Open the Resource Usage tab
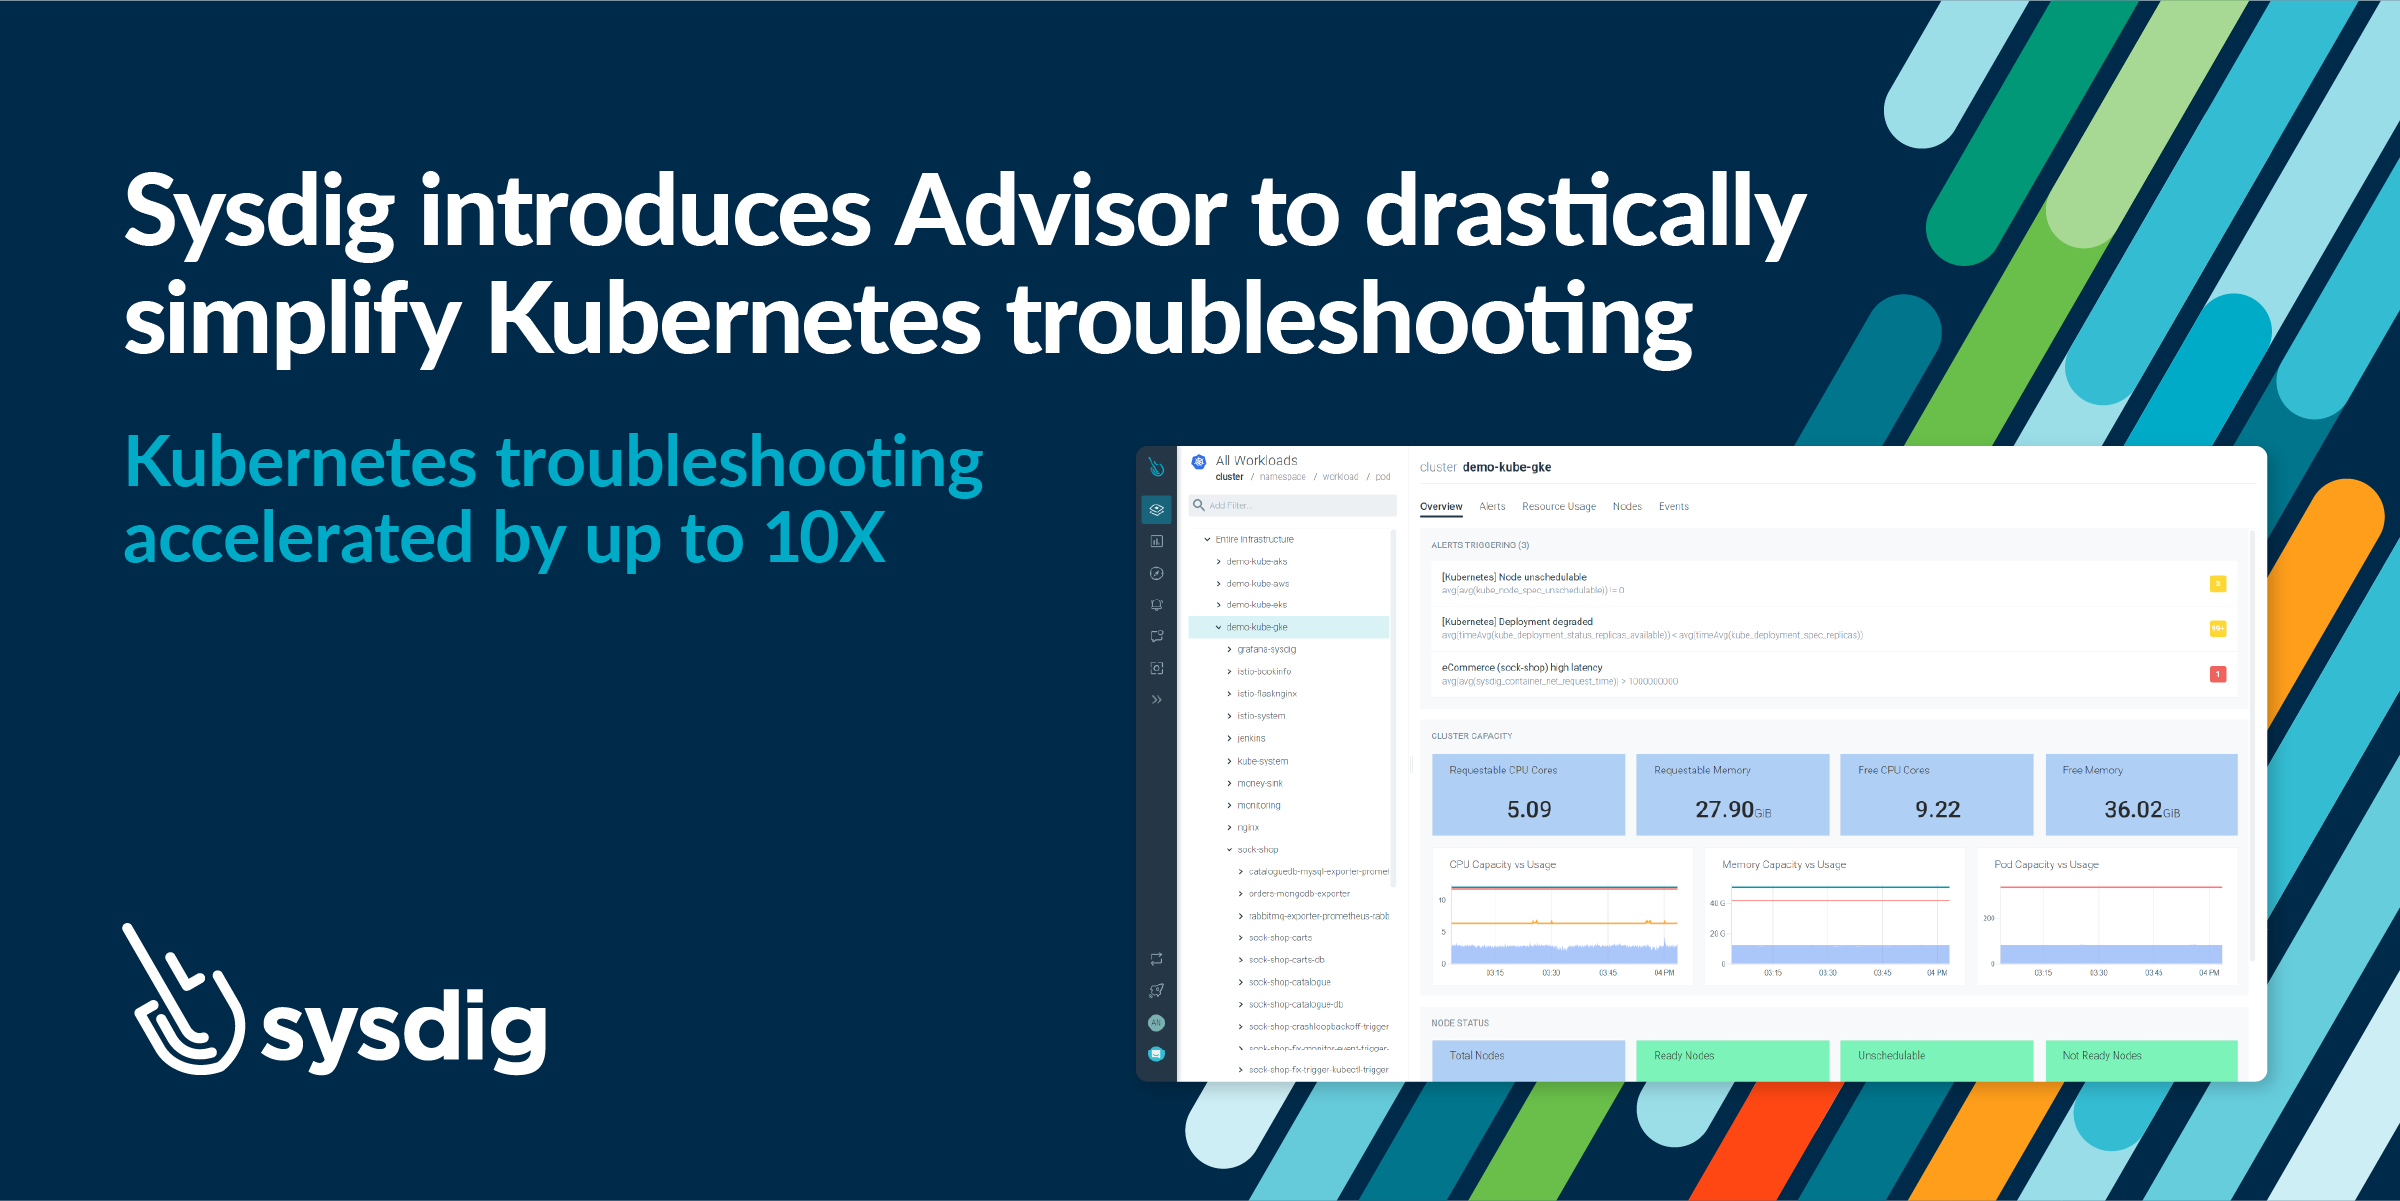Viewport: 2400px width, 1201px height. click(x=1558, y=507)
